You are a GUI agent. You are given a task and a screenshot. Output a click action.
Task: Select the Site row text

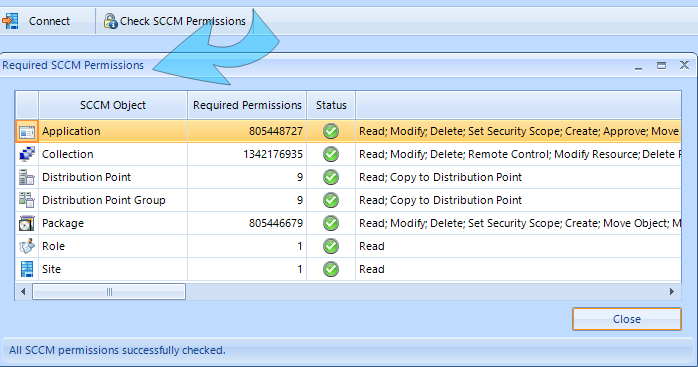pos(51,269)
